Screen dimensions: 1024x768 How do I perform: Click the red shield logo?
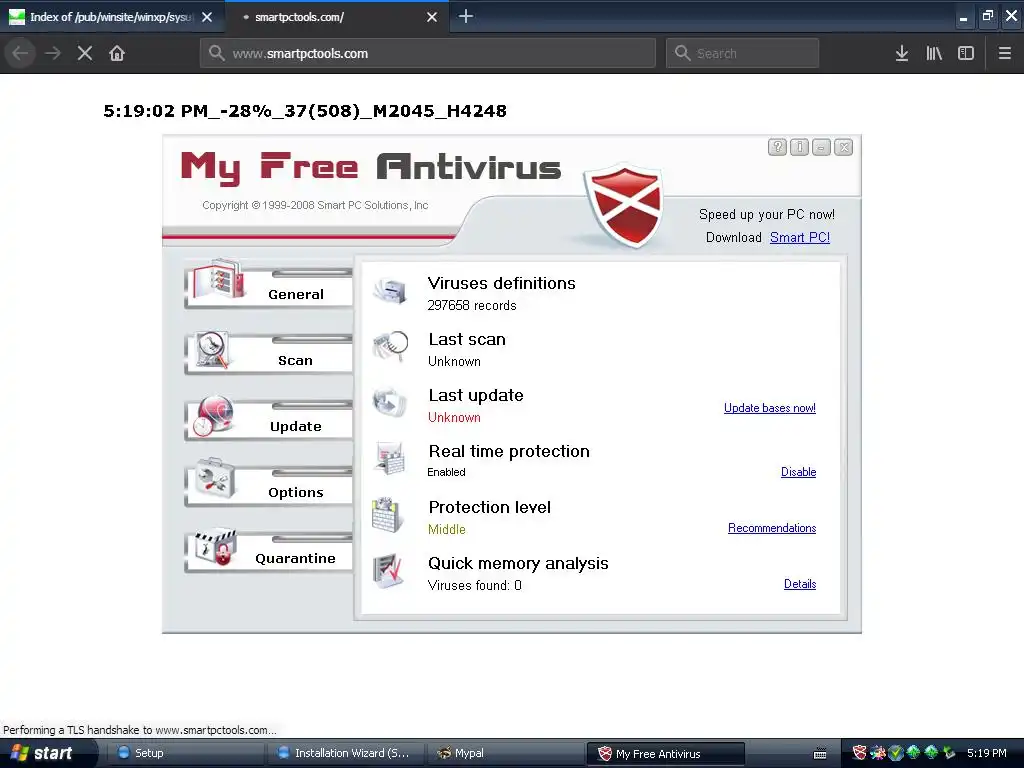626,205
